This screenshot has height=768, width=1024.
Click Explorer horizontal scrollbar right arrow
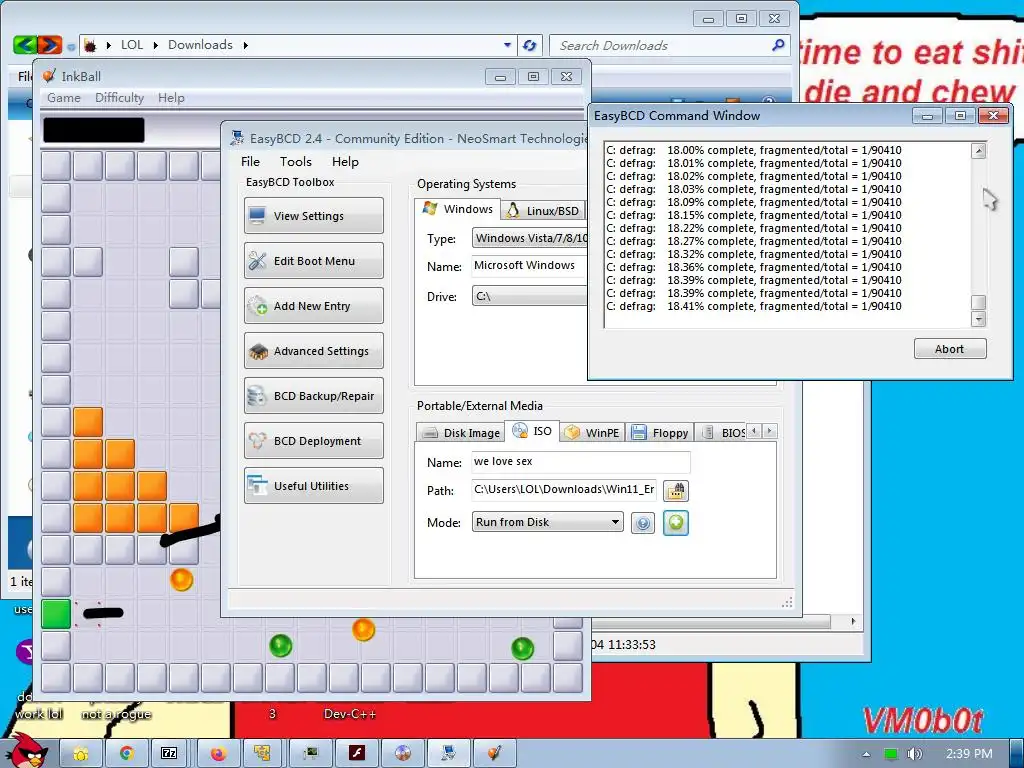pyautogui.click(x=853, y=621)
